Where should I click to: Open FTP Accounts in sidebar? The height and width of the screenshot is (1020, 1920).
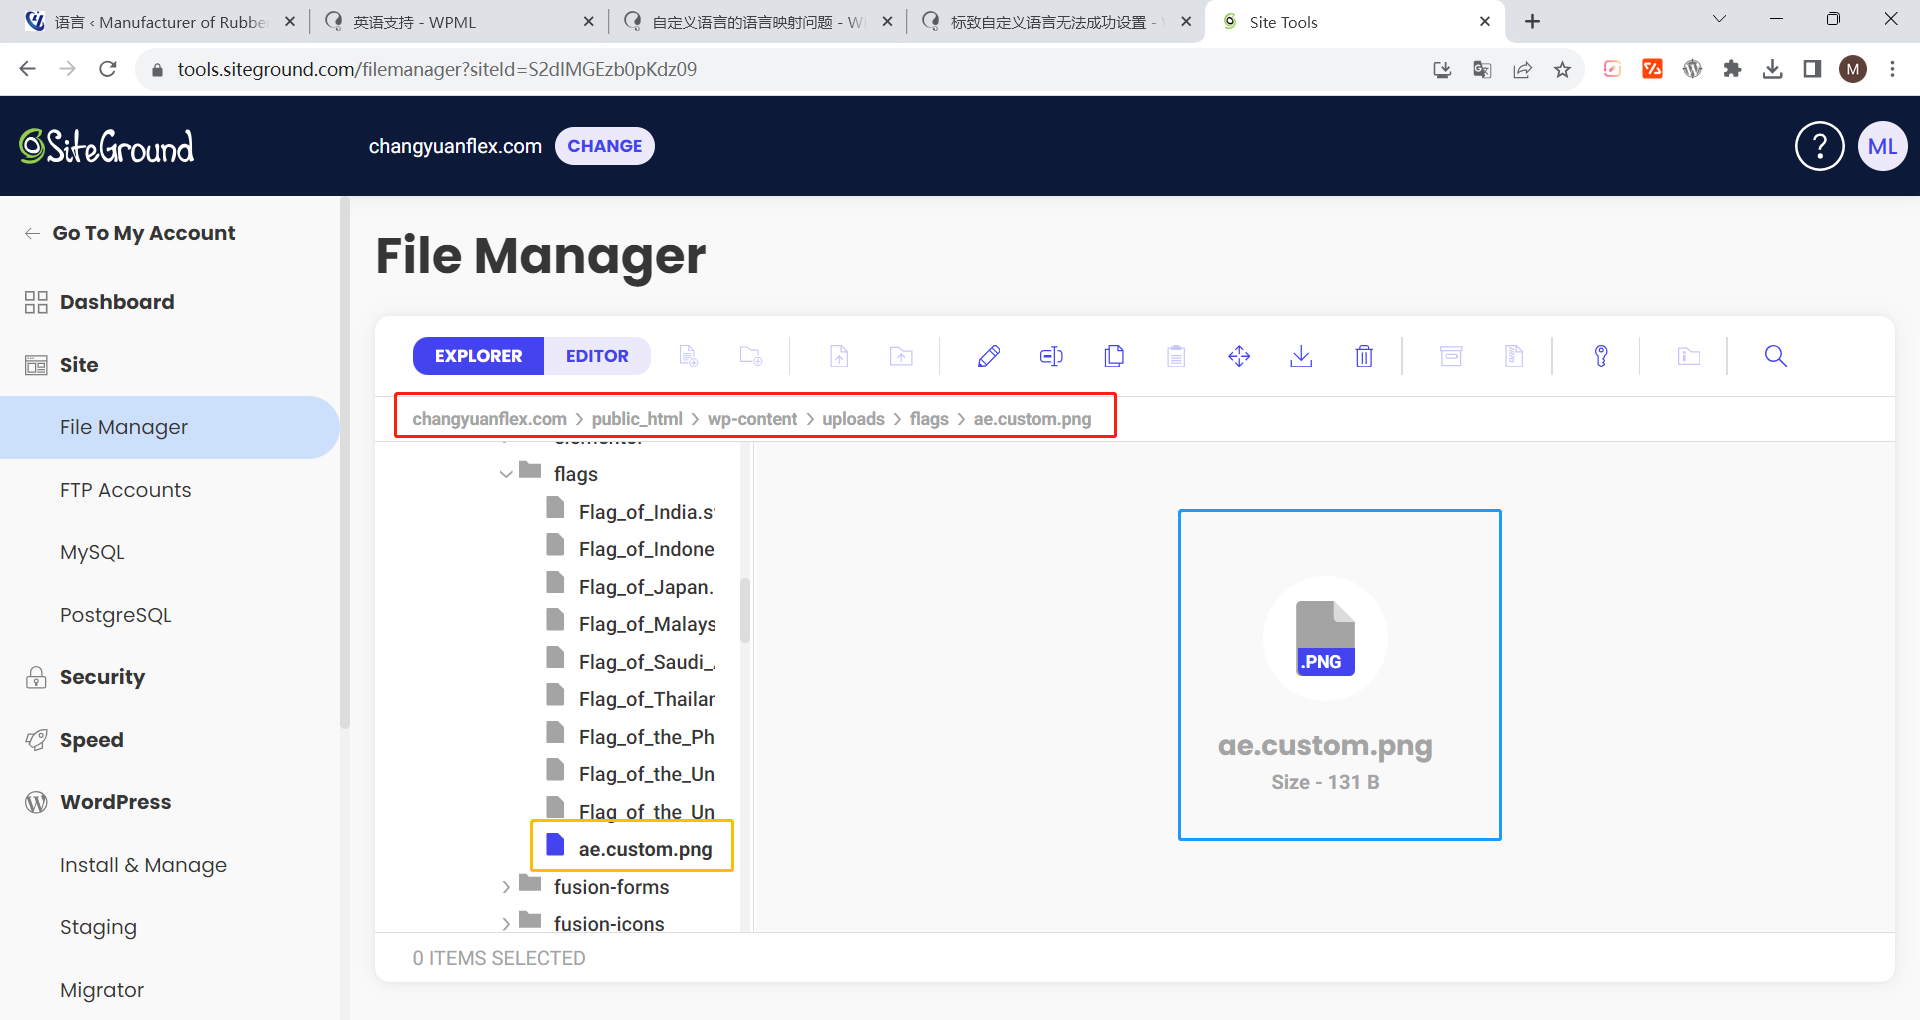click(125, 490)
